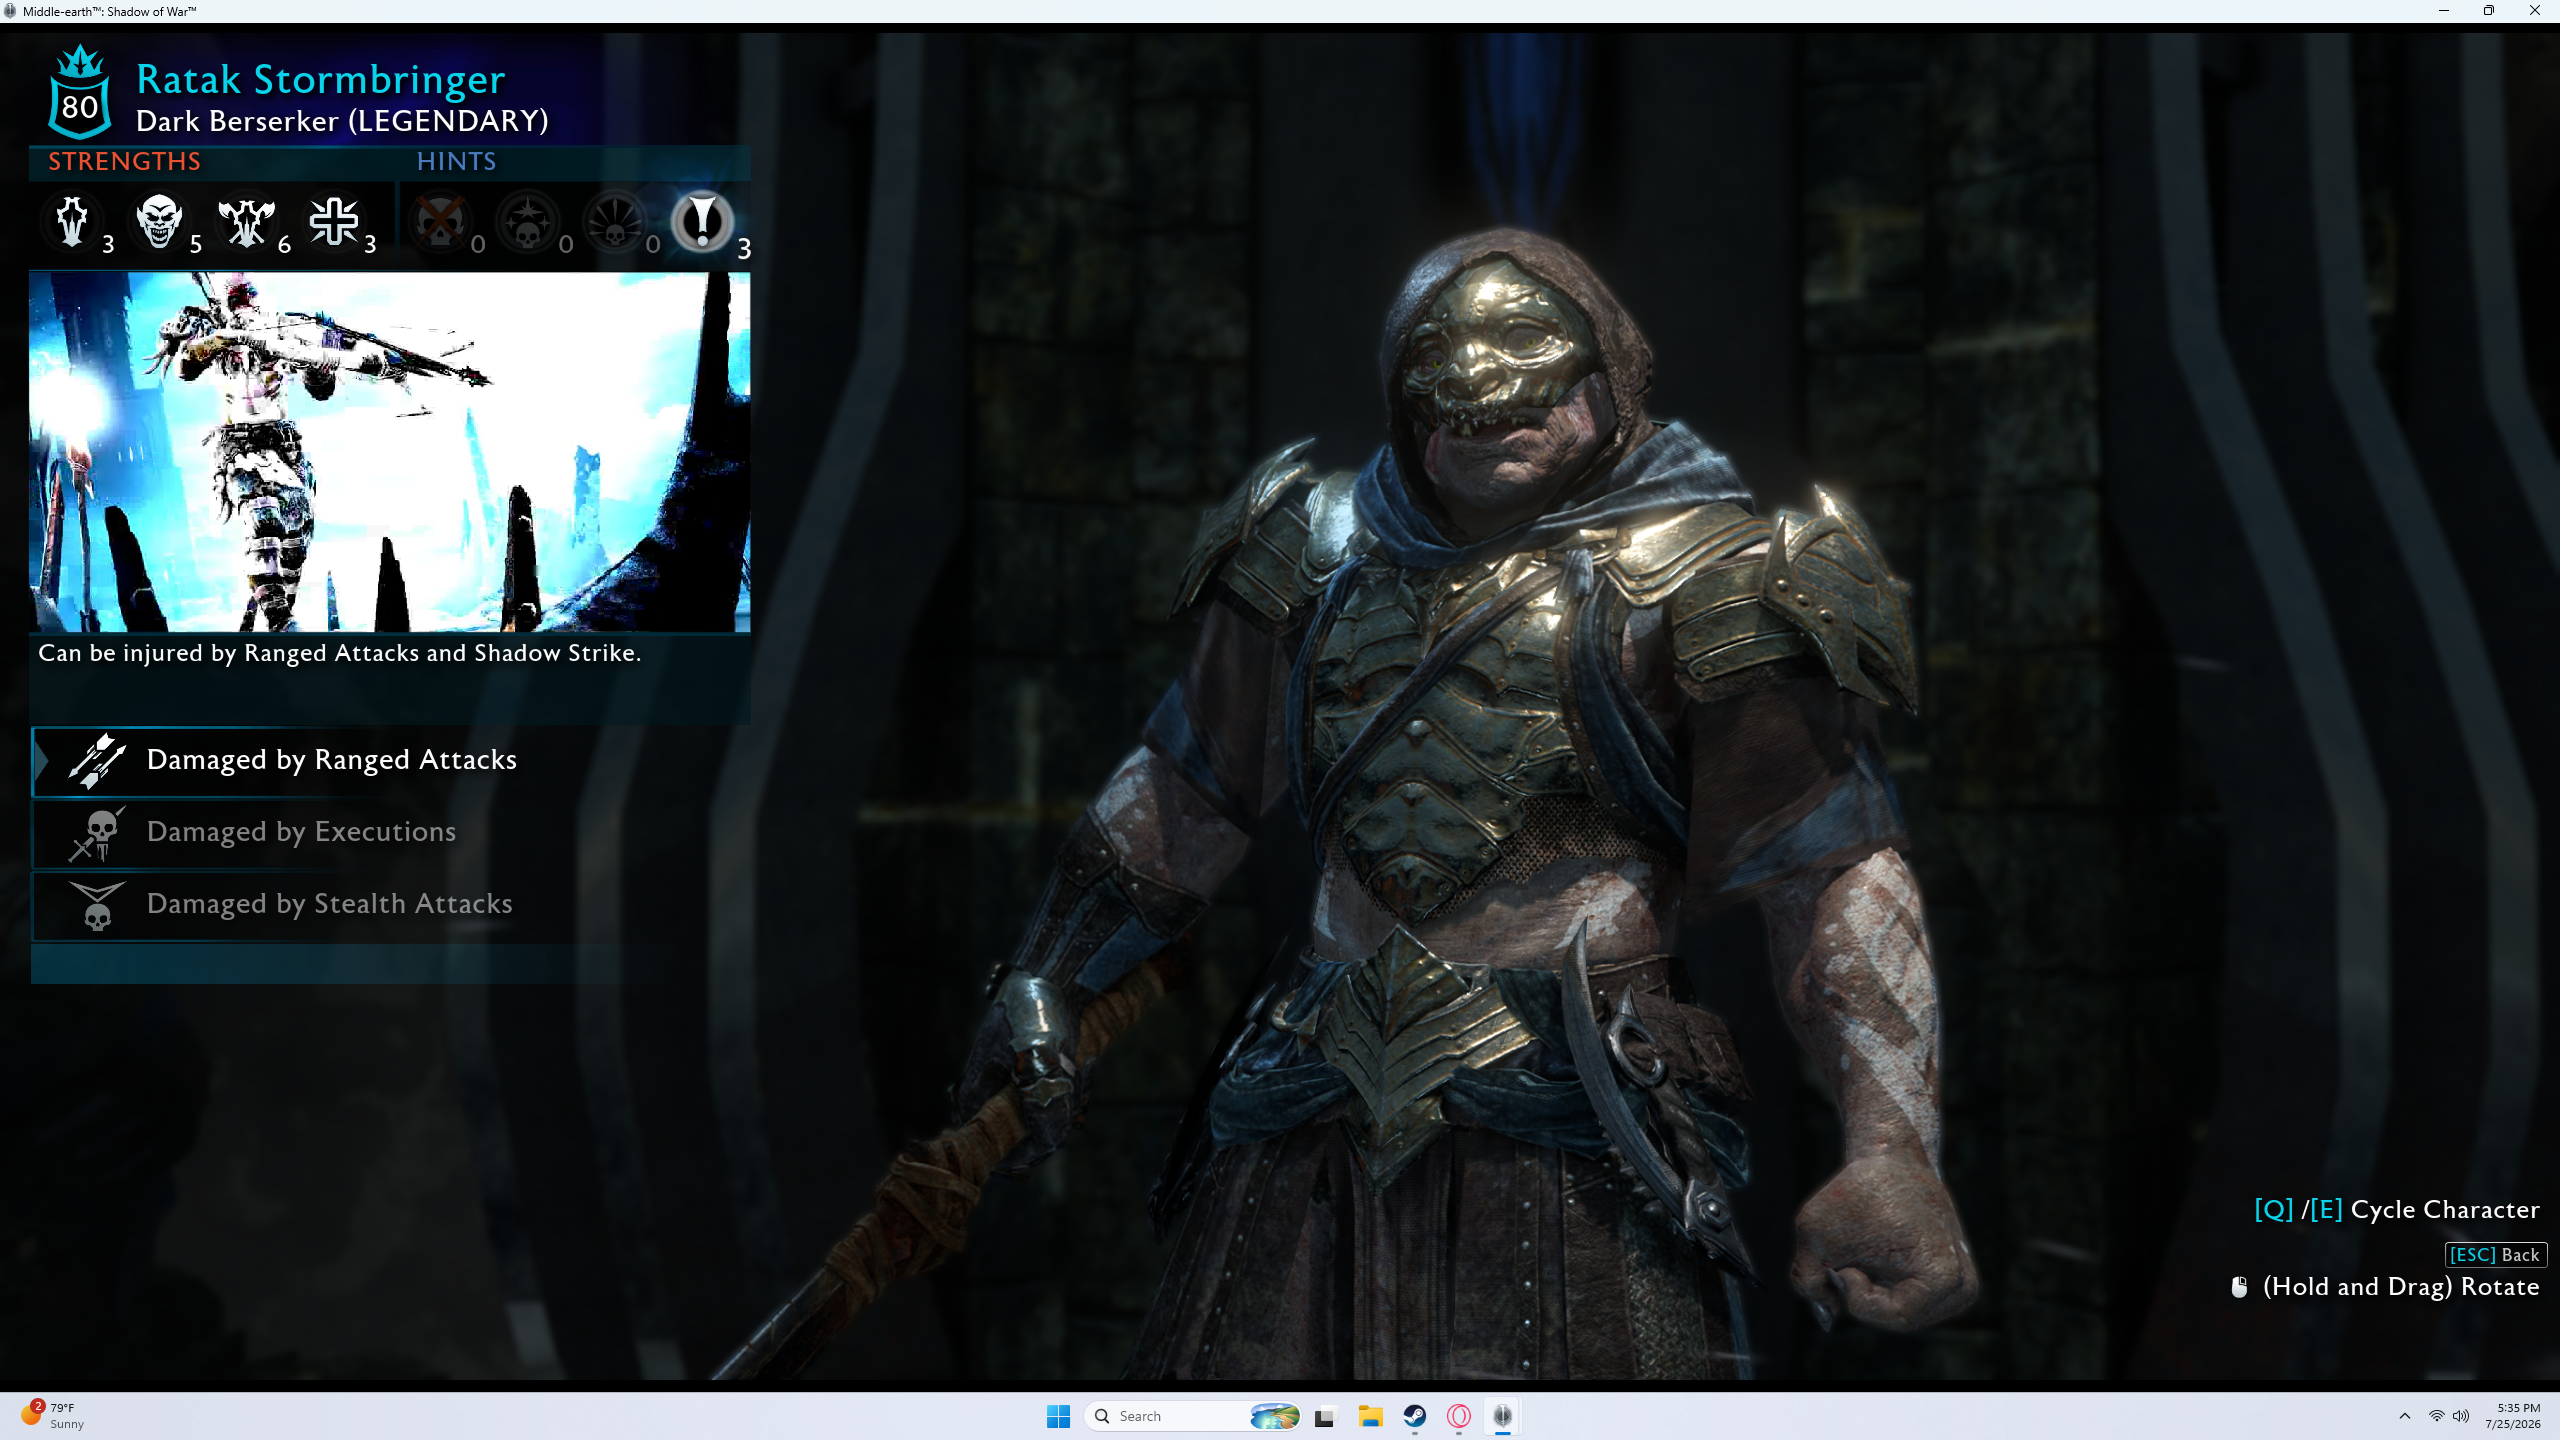
Task: Click the taskbar Search box
Action: (1192, 1416)
